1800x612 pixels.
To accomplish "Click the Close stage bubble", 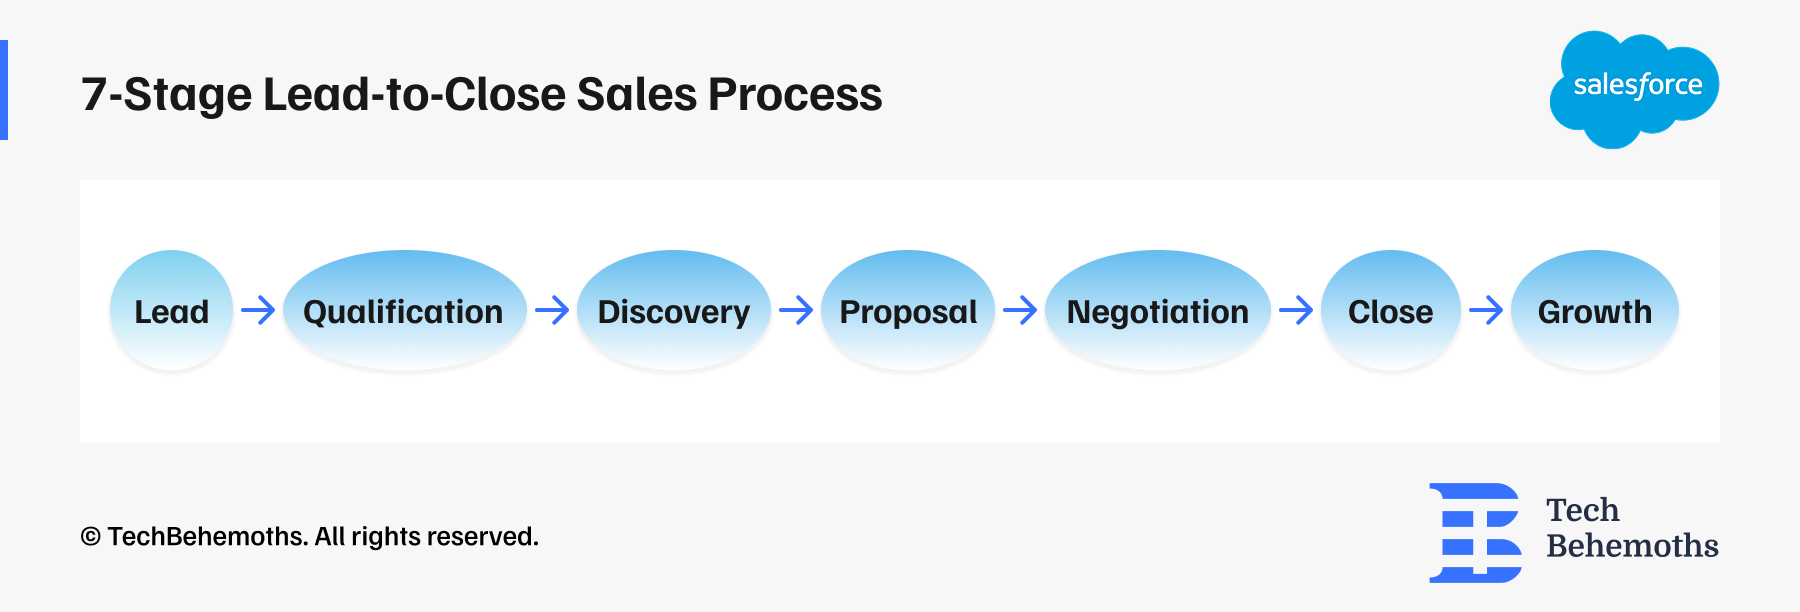I will coord(1390,311).
